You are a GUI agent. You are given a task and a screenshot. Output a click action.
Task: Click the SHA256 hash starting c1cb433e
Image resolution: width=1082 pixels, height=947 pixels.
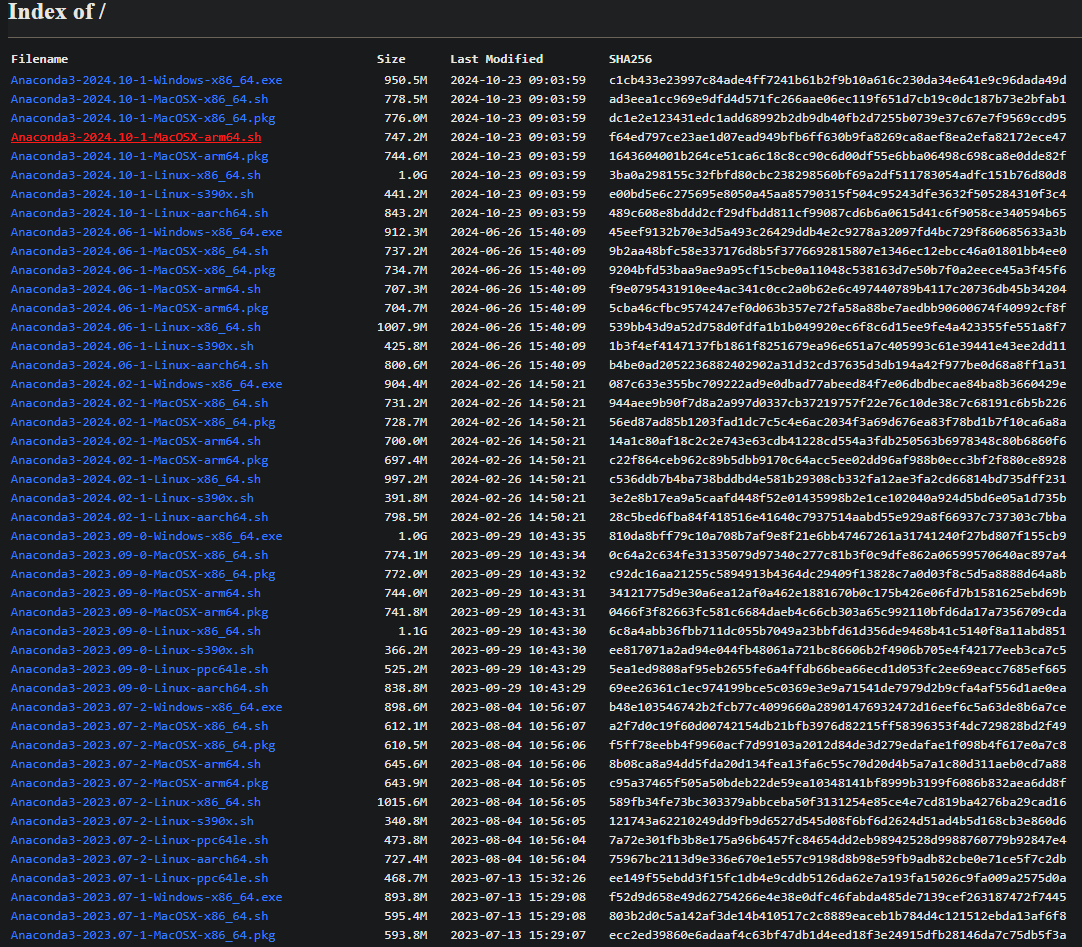(x=838, y=80)
